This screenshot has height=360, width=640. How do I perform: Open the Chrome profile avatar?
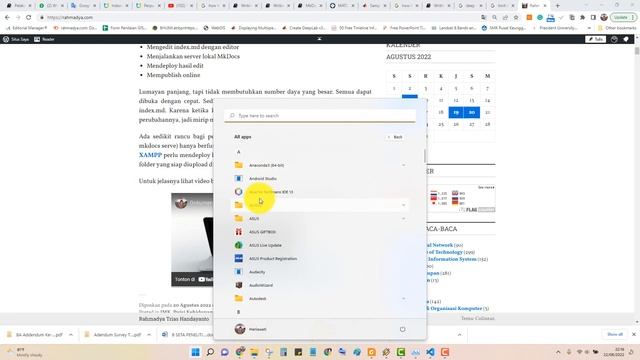pyautogui.click(x=604, y=18)
